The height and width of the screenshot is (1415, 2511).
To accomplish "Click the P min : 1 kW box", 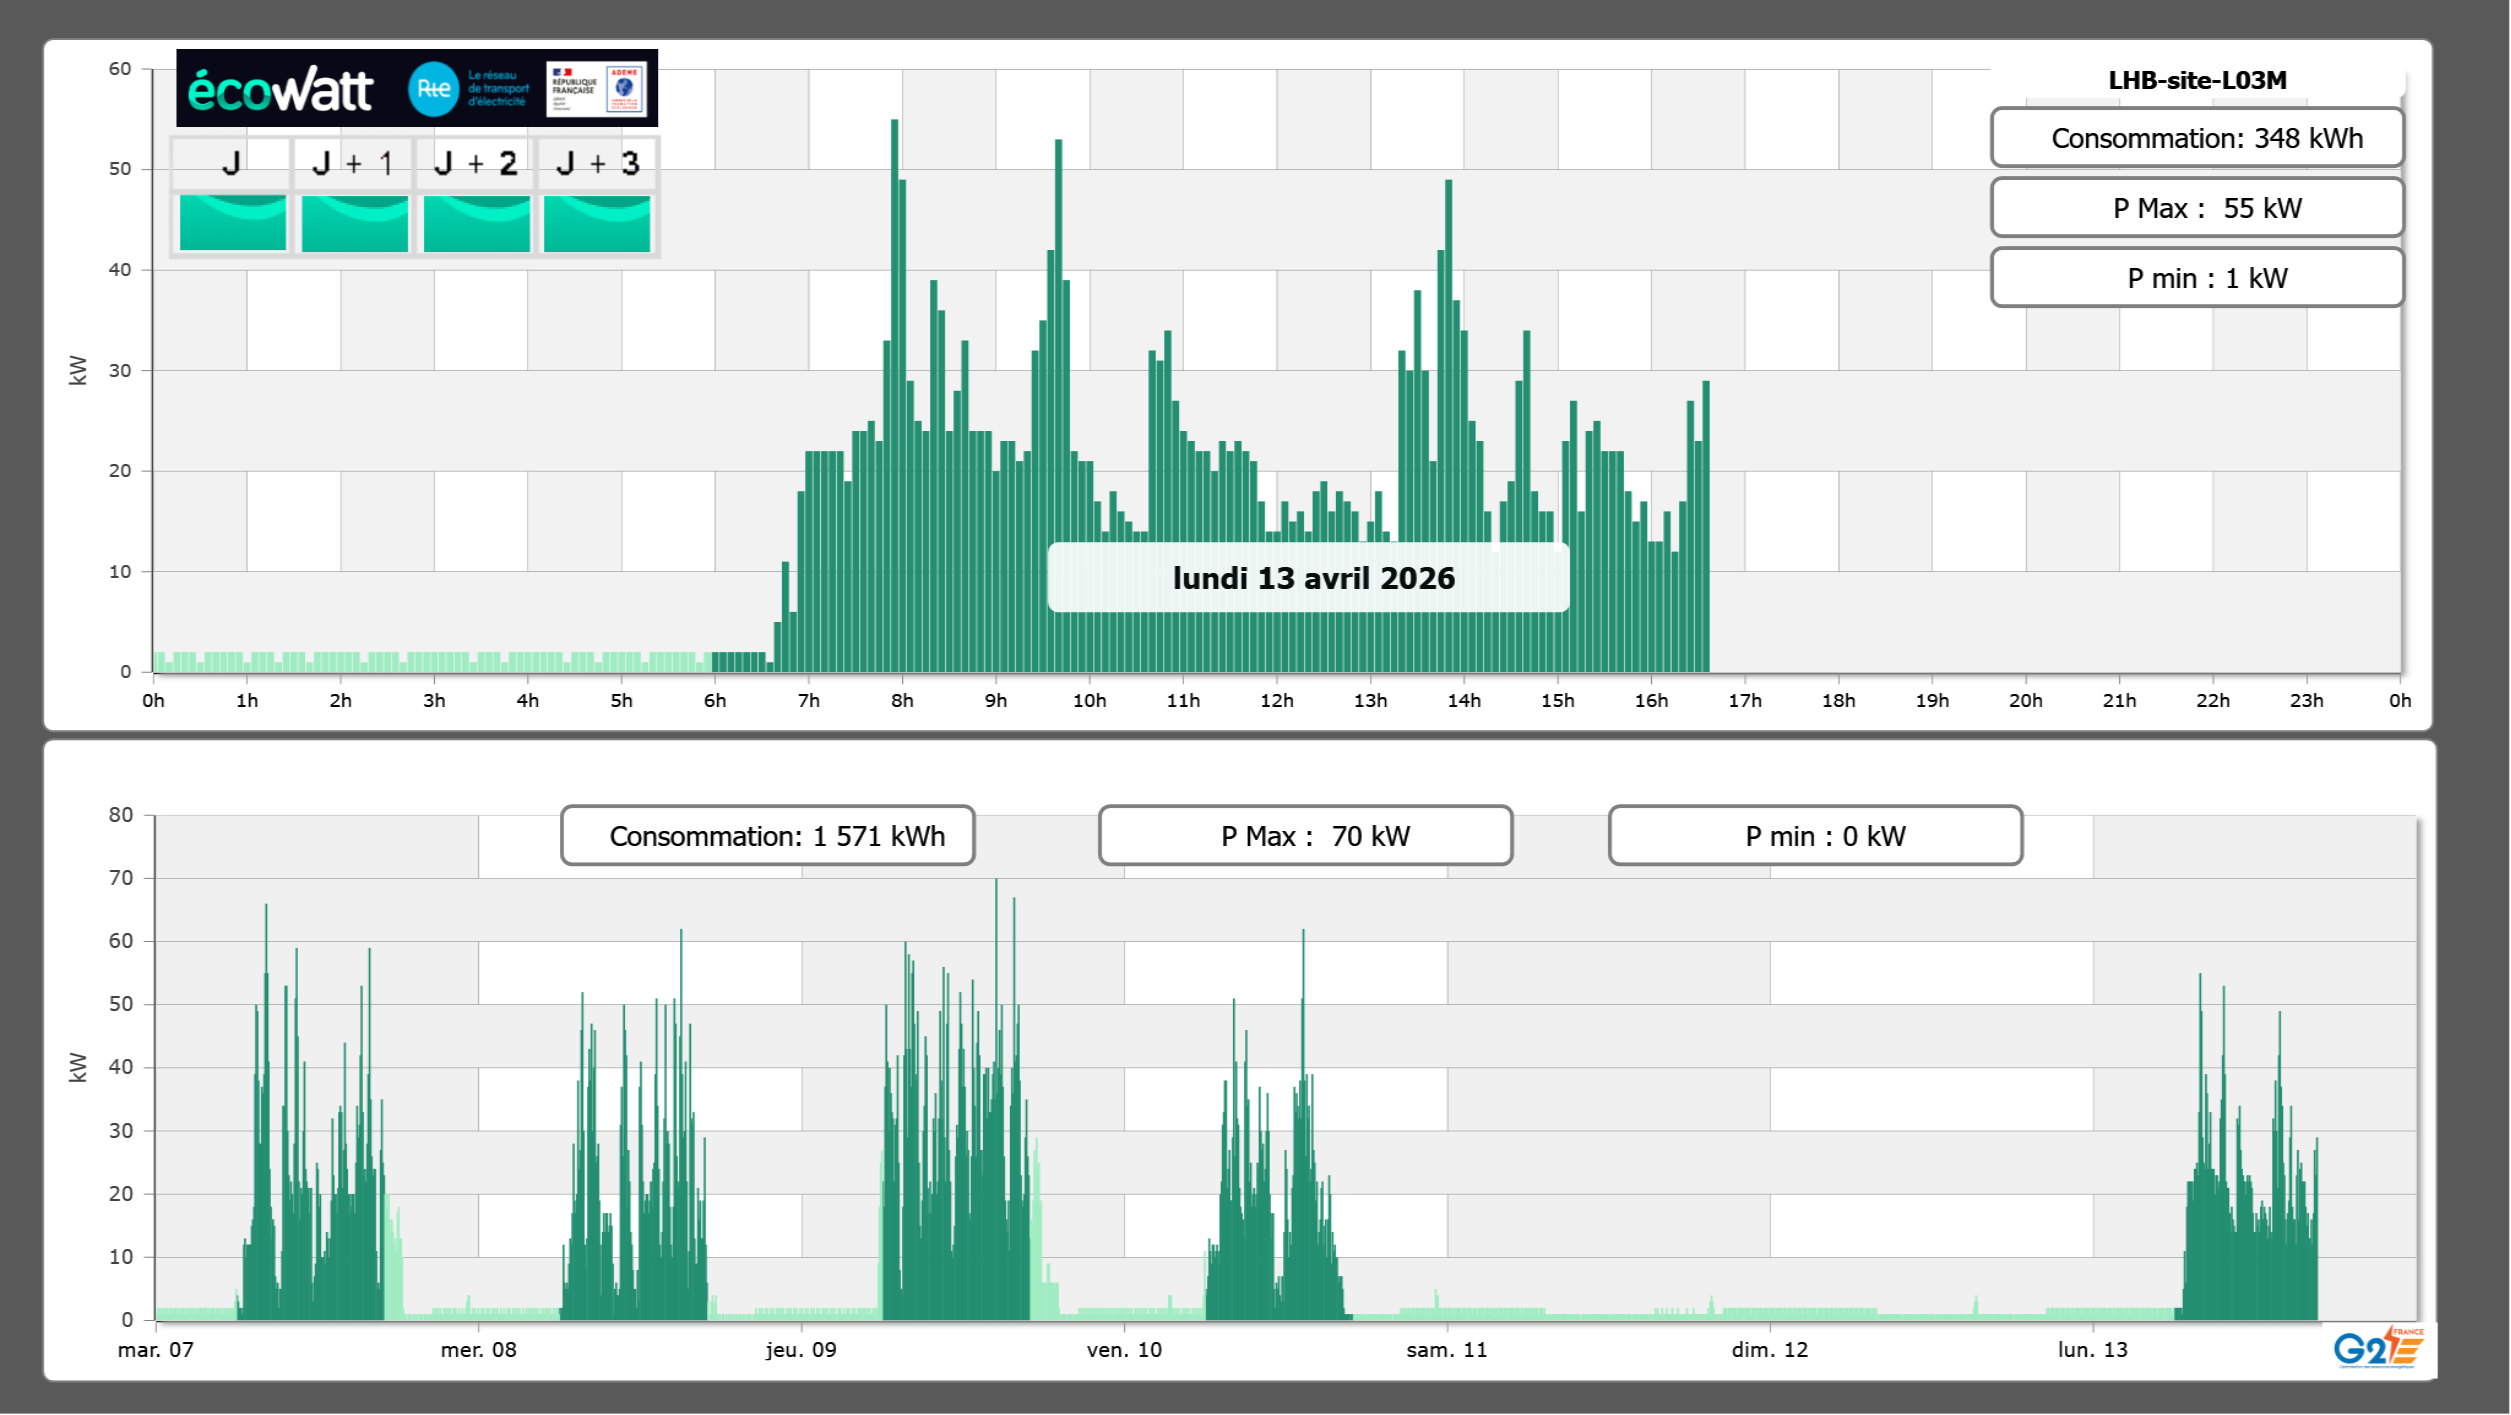I will click(2196, 278).
